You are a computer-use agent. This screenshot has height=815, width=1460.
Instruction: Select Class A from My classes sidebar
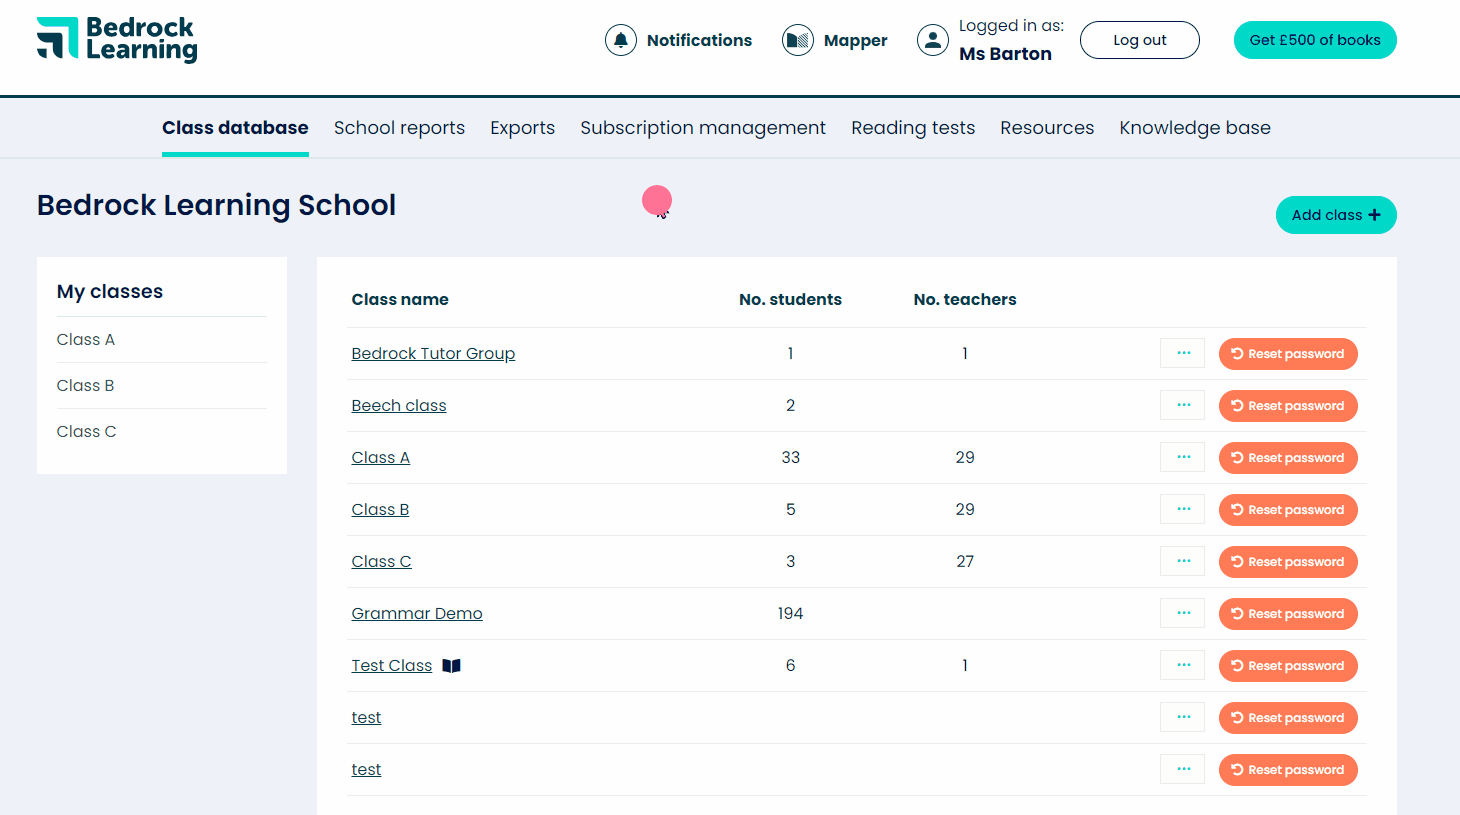pyautogui.click(x=85, y=339)
